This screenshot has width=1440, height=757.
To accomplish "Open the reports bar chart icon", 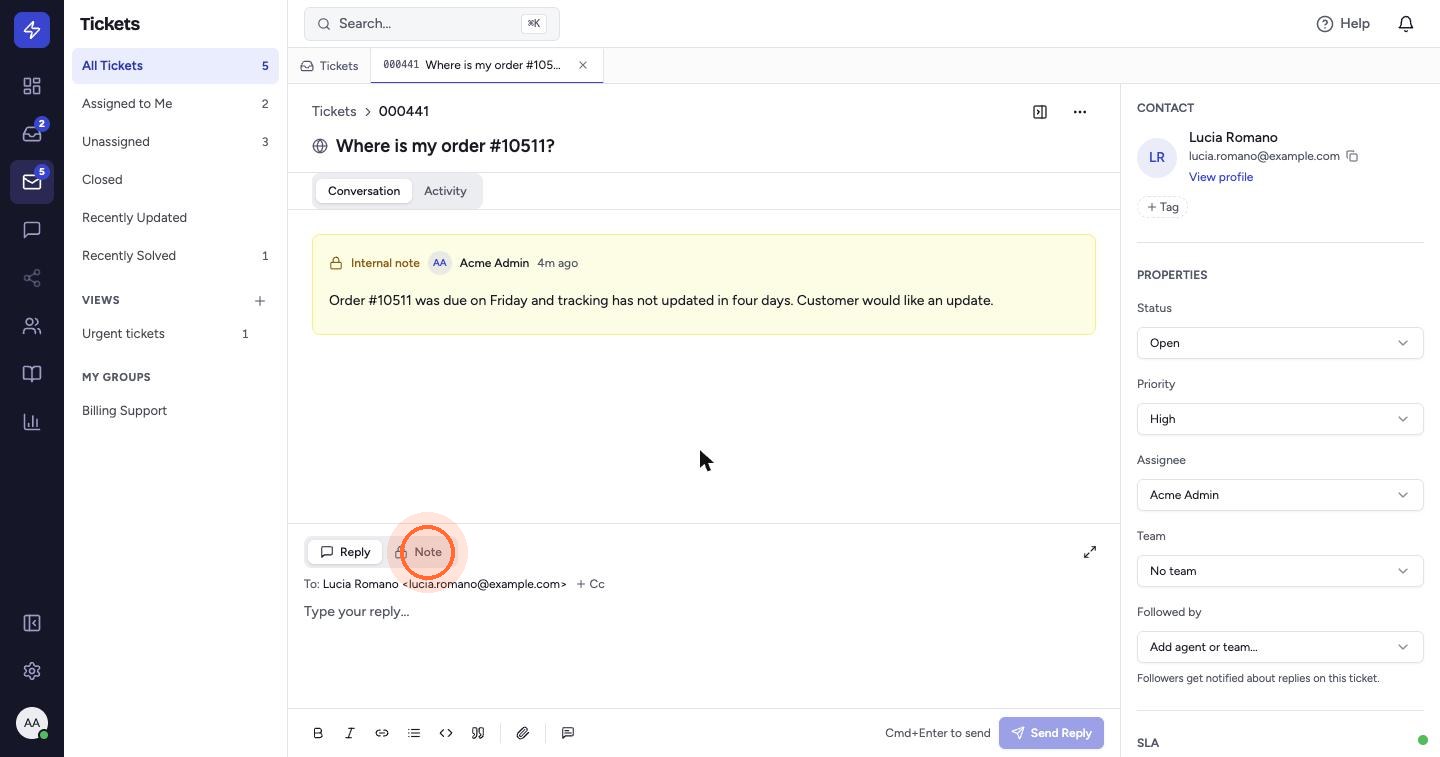I will [32, 422].
